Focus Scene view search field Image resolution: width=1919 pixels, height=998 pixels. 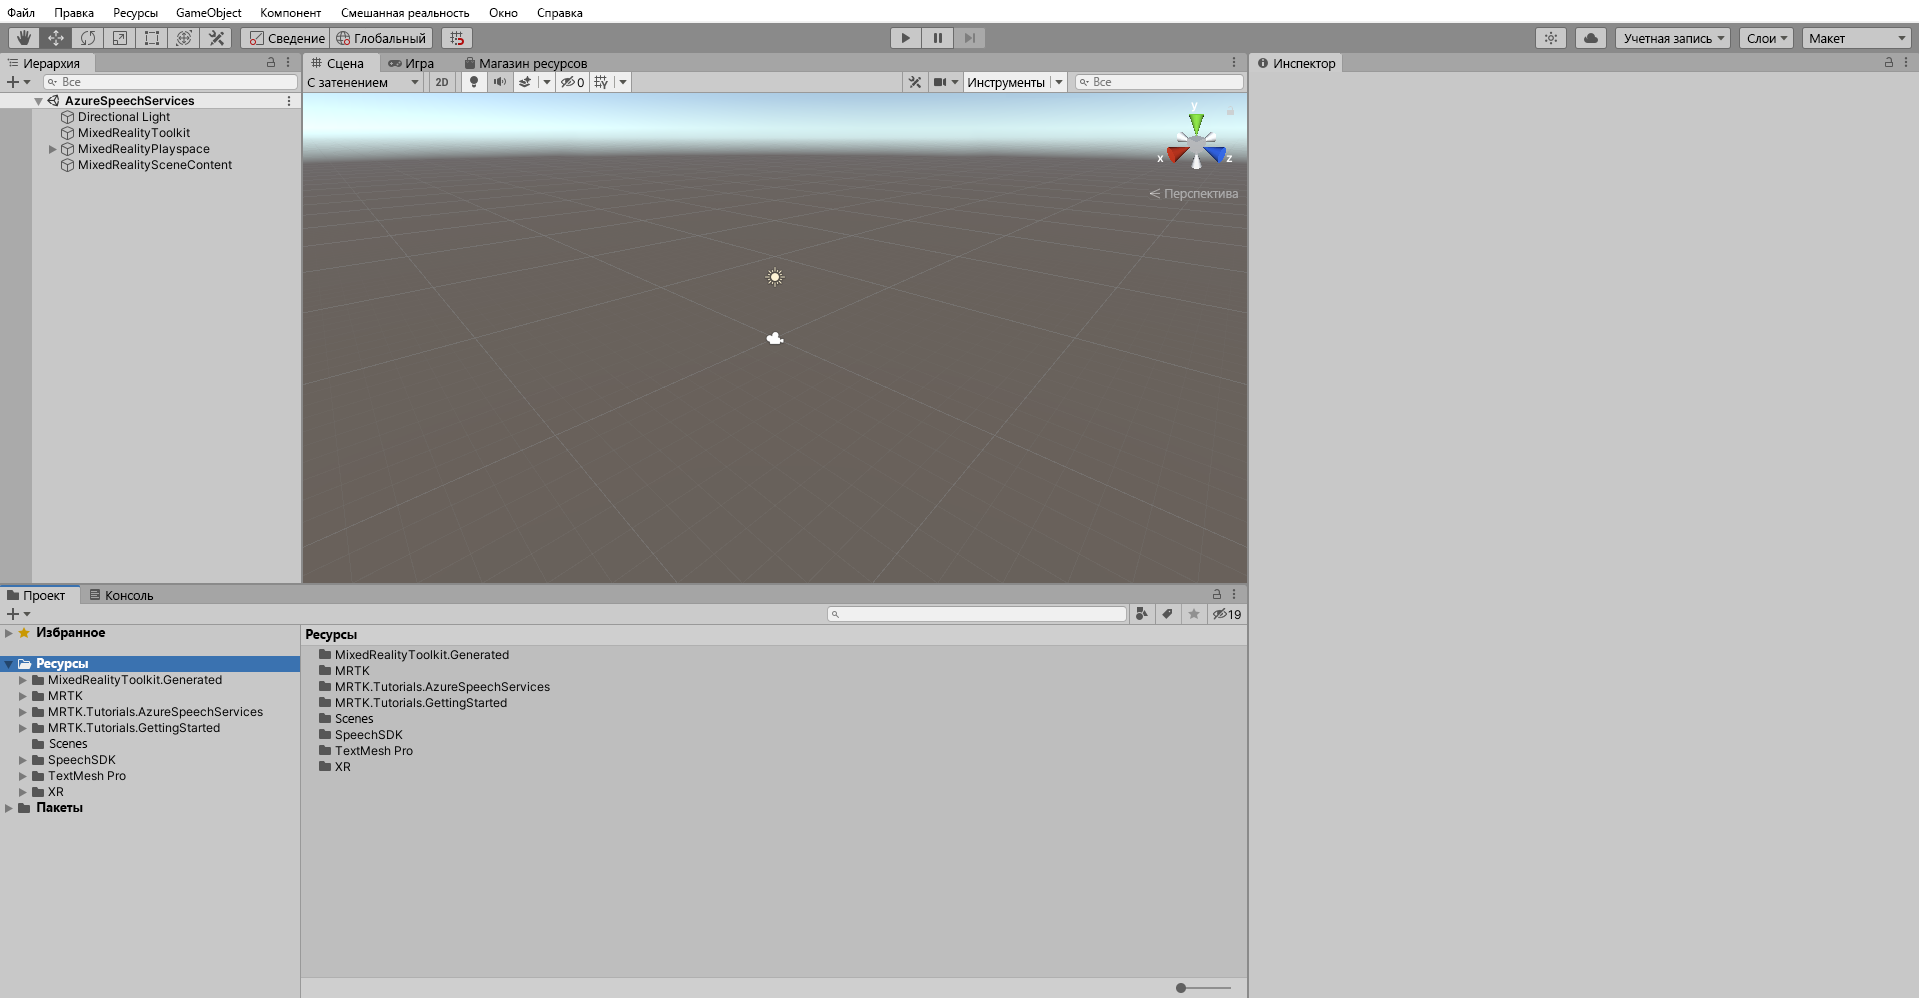coord(1159,82)
